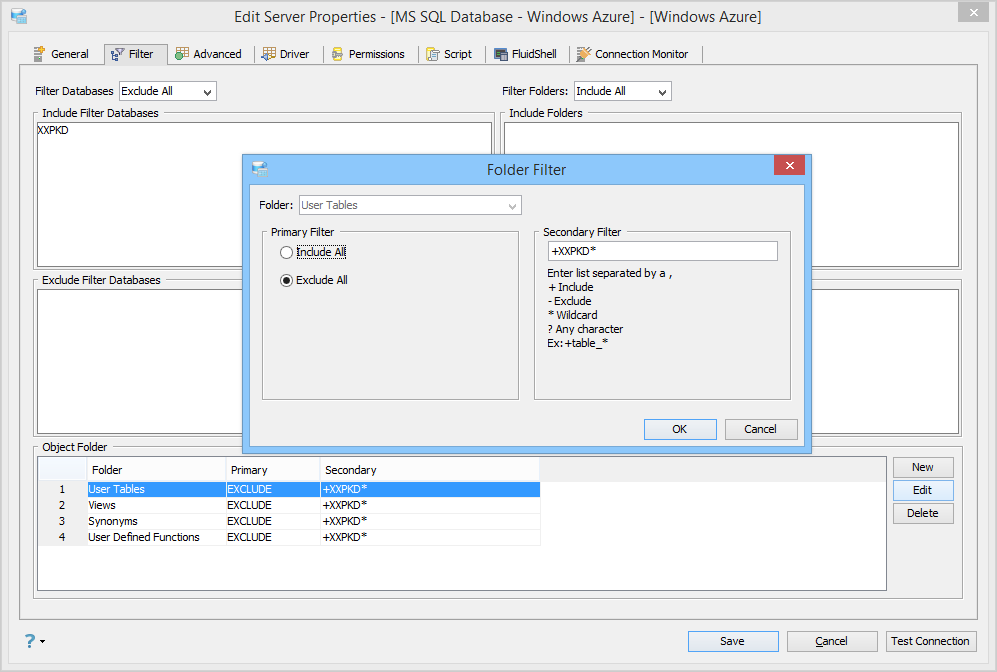
Task: Click the FluidShell tab icon
Action: [501, 54]
